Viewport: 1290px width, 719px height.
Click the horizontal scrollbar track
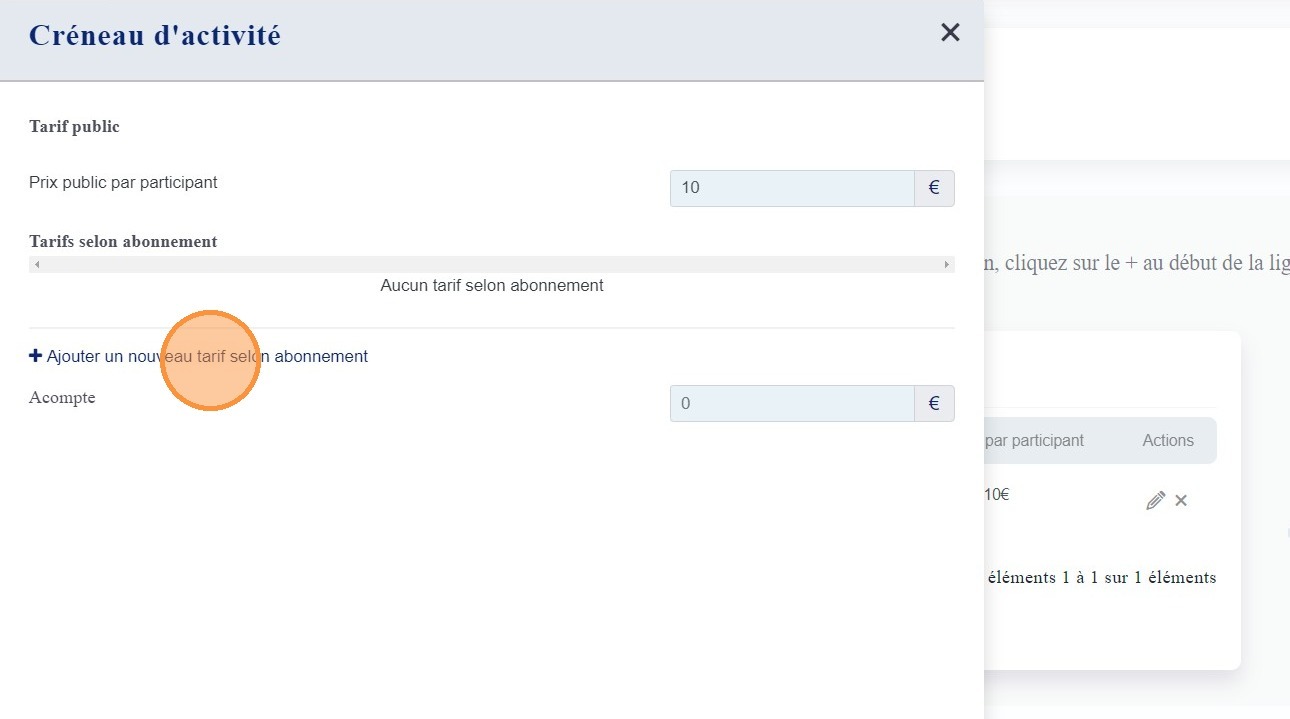coord(492,265)
